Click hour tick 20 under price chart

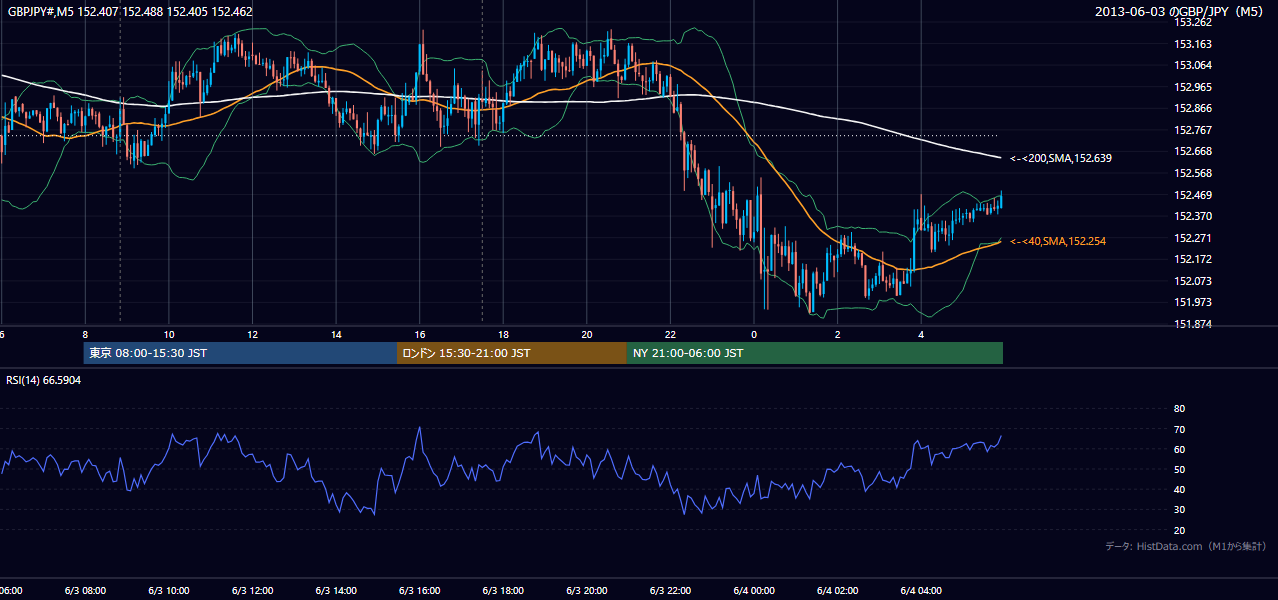(587, 335)
